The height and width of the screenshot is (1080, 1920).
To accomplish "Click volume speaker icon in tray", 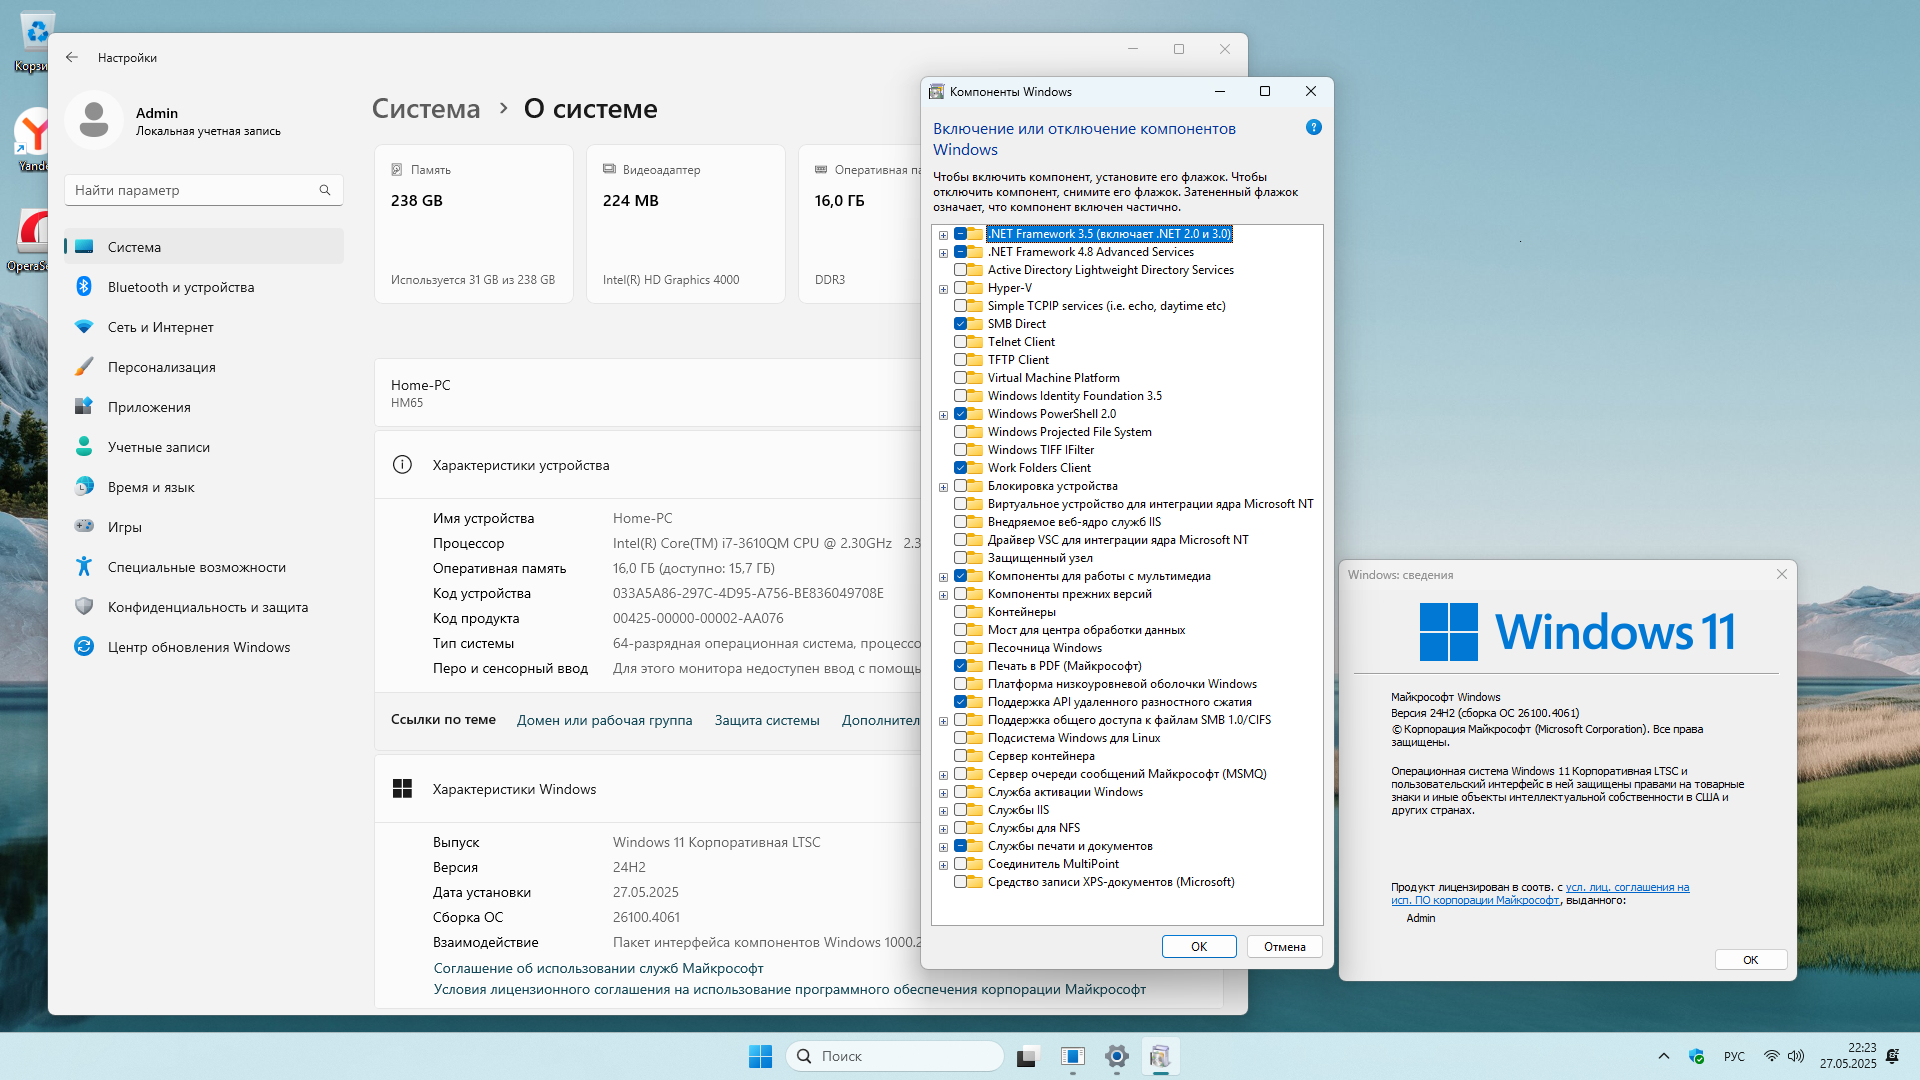I will point(1796,1056).
